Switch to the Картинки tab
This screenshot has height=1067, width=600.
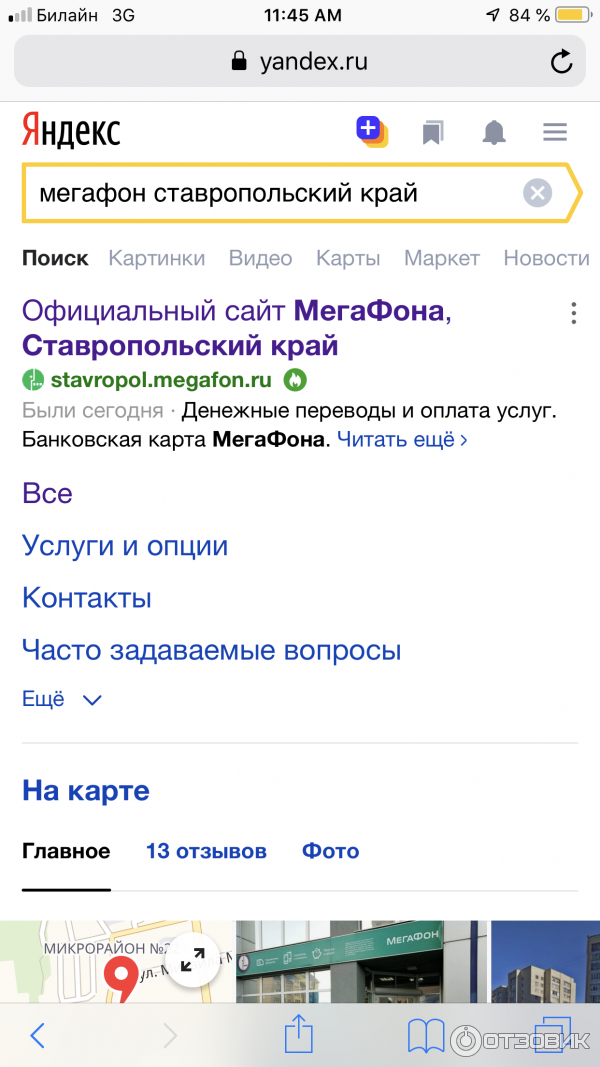[x=157, y=258]
